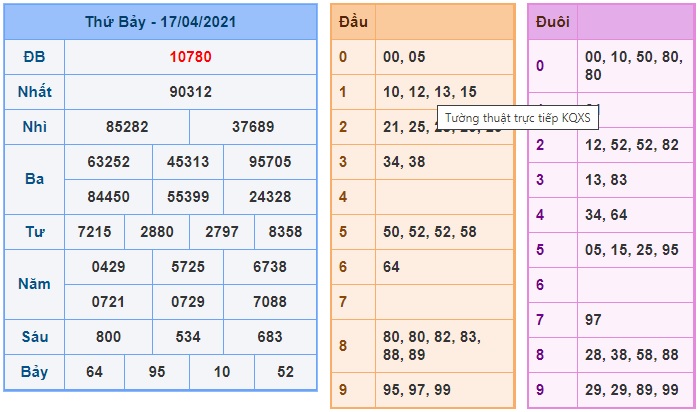Image resolution: width=700 pixels, height=412 pixels.
Task: Click the single value 64 in Đầu table
Action: 391,267
